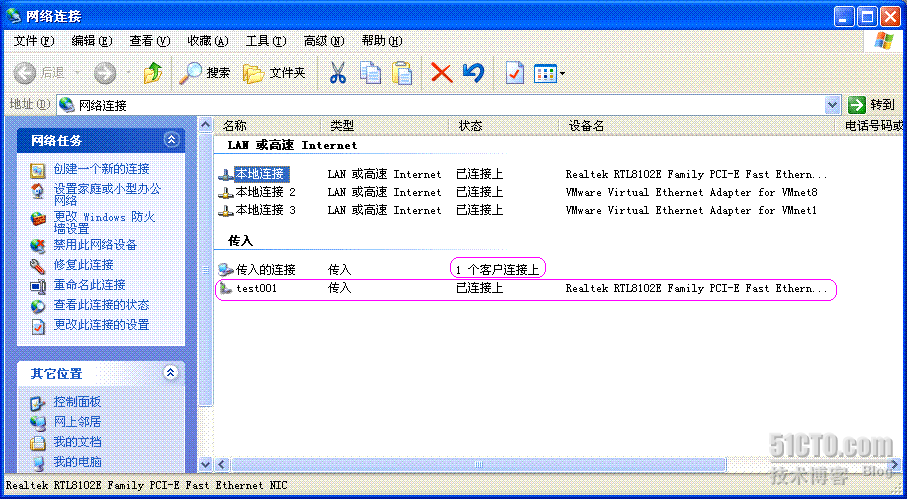Select the 1 个客户连接上 status text

click(497, 269)
